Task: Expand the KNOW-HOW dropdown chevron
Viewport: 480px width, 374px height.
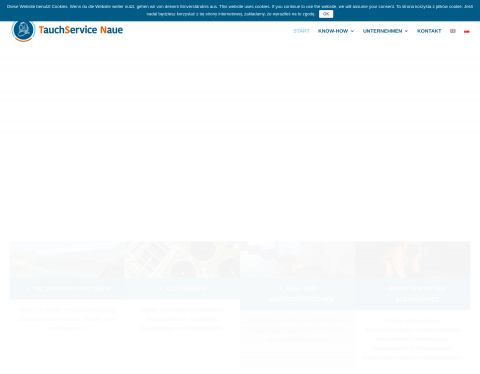Action: point(352,31)
